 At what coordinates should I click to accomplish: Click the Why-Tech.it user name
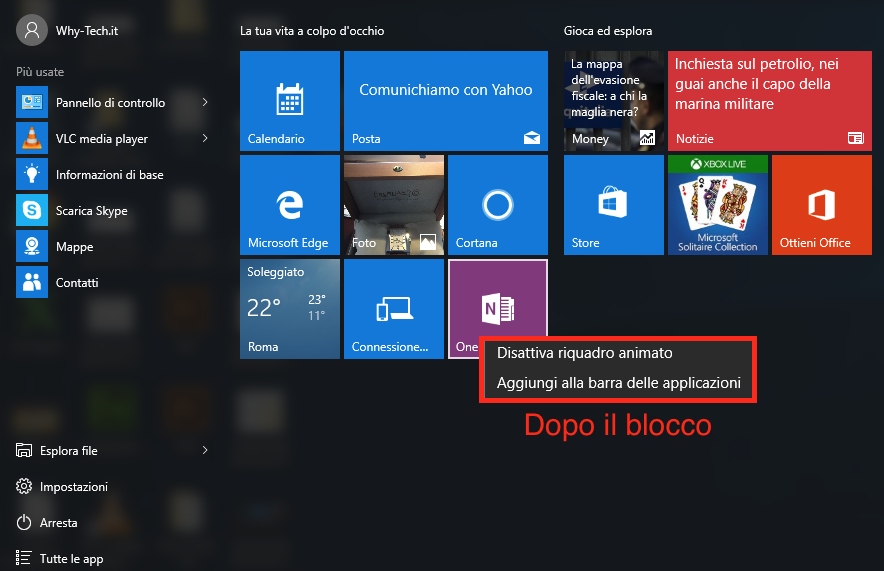click(x=87, y=31)
